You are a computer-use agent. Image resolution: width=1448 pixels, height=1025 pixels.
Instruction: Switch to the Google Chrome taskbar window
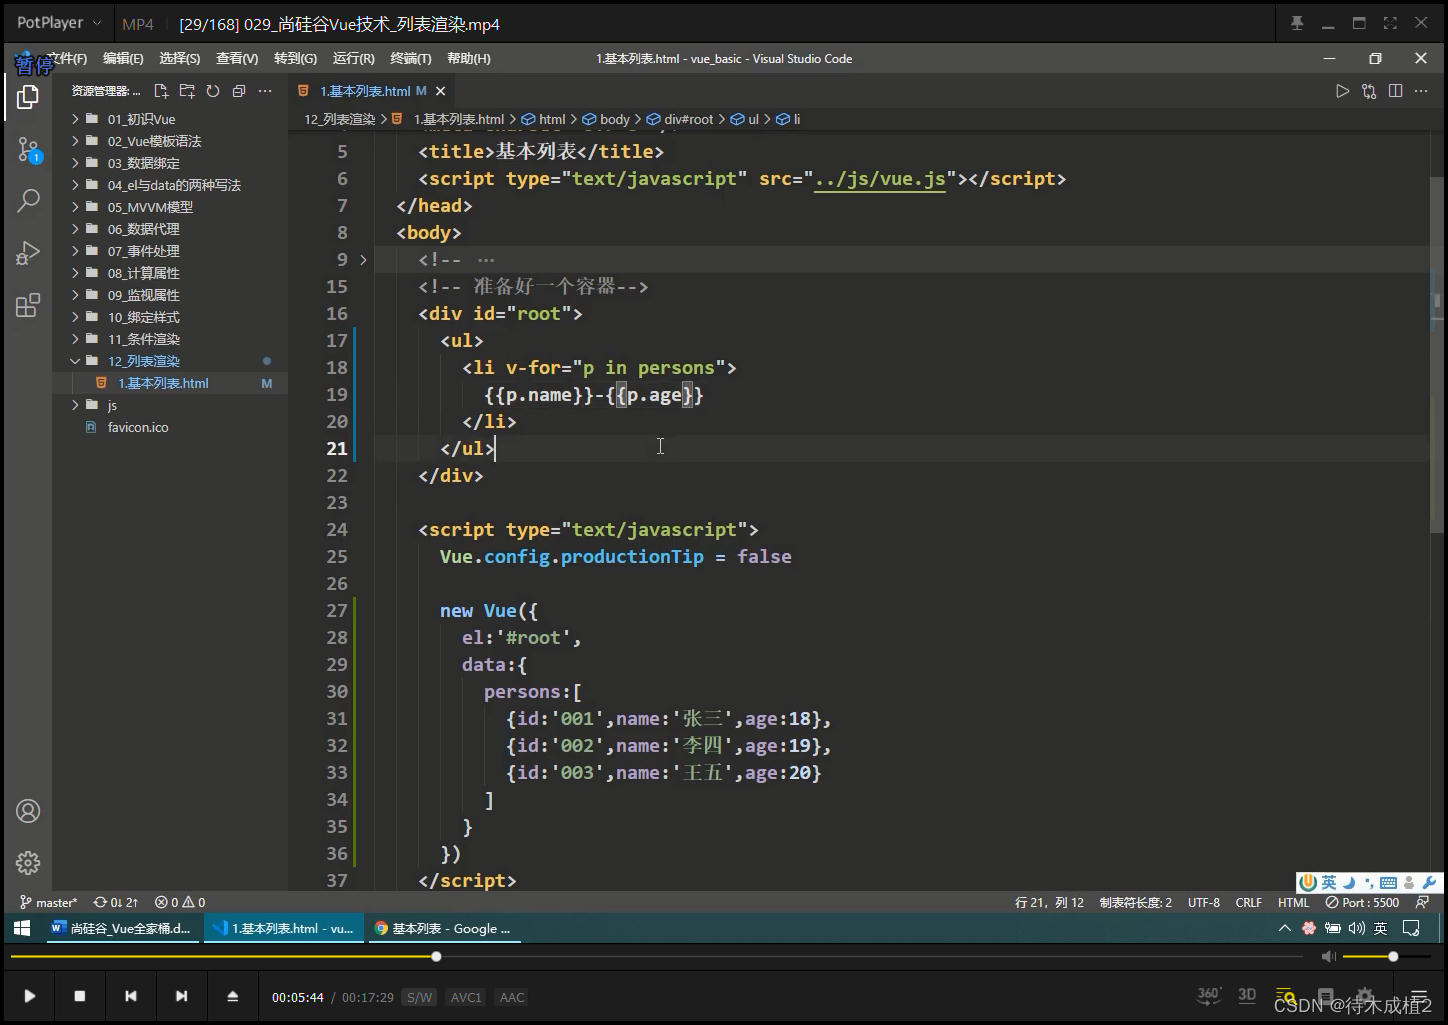(x=443, y=929)
